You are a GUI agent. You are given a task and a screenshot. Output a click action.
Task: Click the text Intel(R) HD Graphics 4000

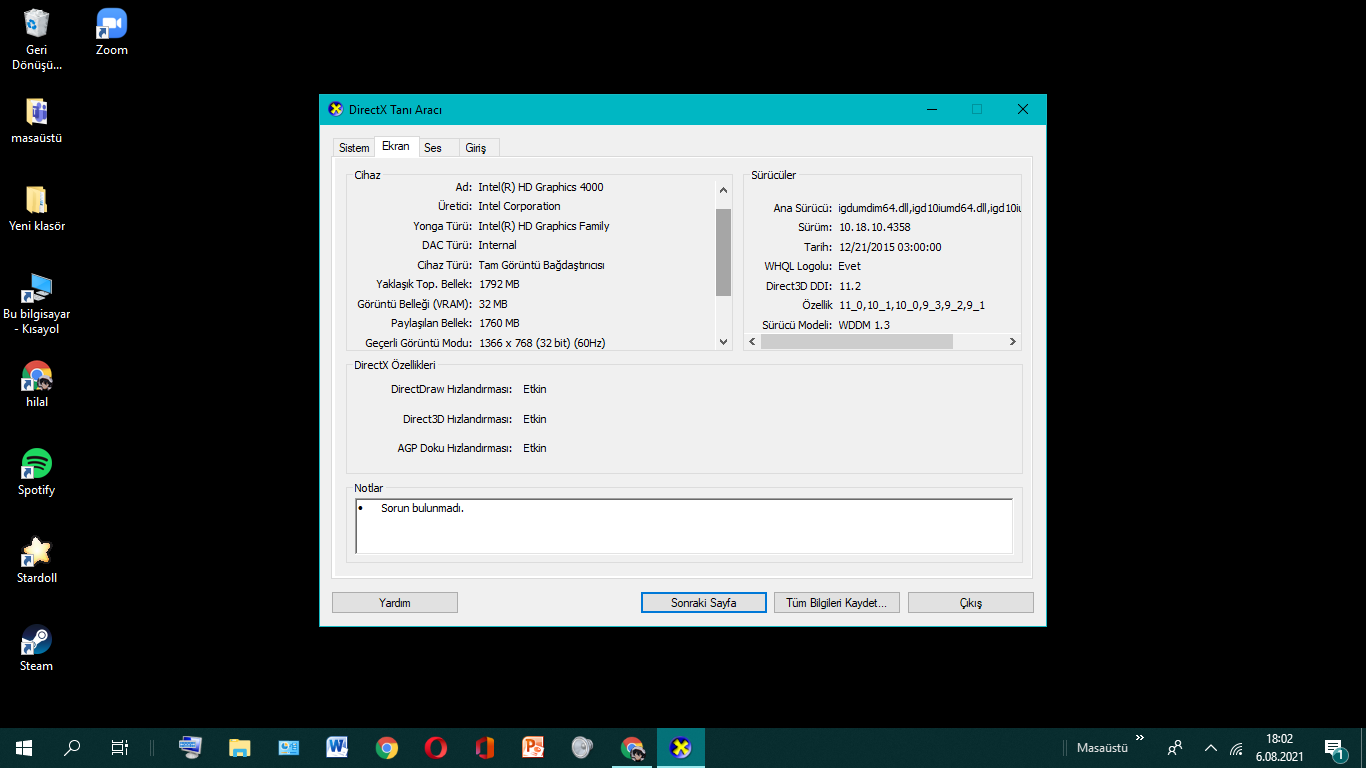click(x=540, y=187)
